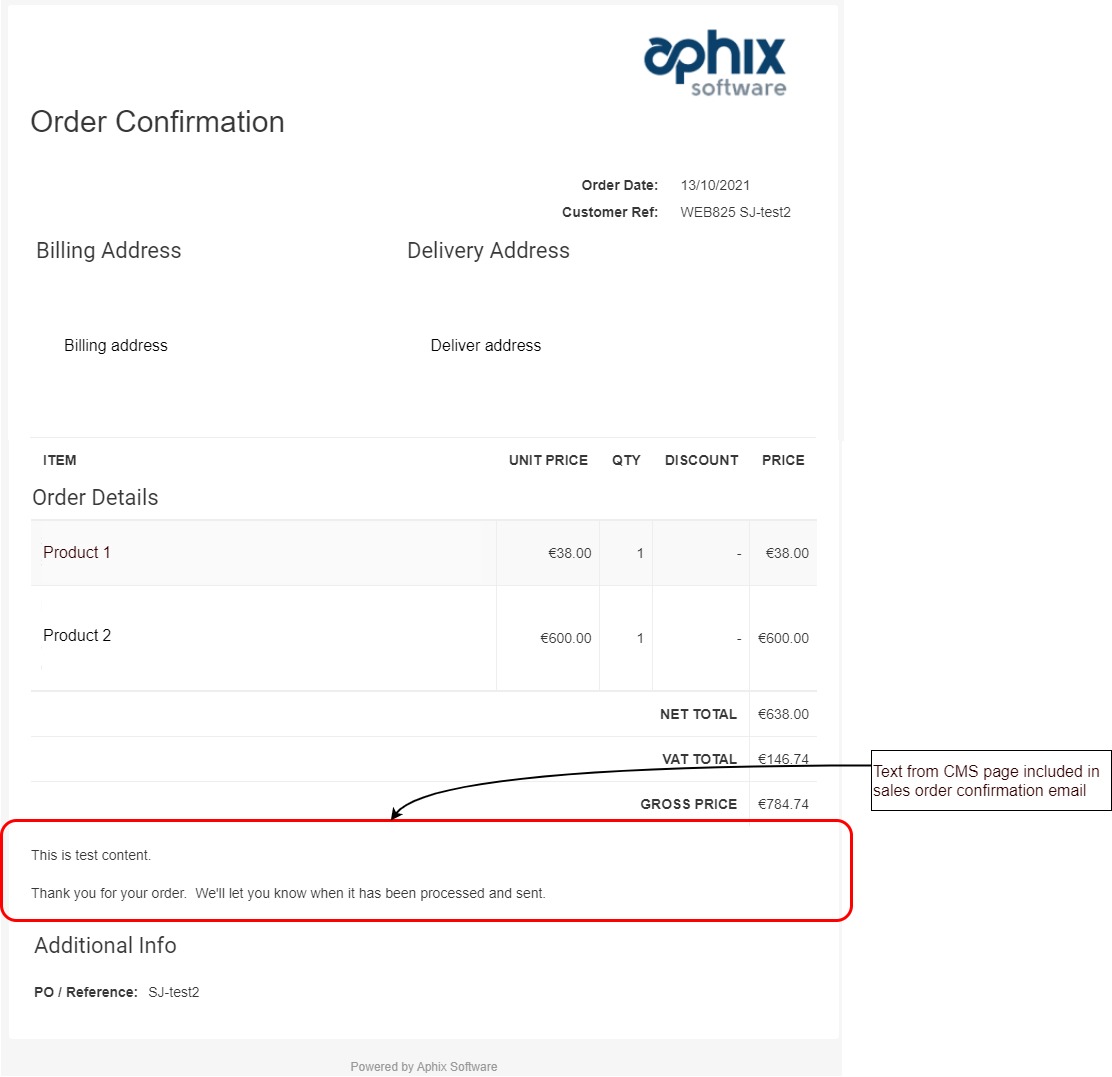Screen dimensions: 1112x1077
Task: Open the Product 1 link
Action: point(77,552)
